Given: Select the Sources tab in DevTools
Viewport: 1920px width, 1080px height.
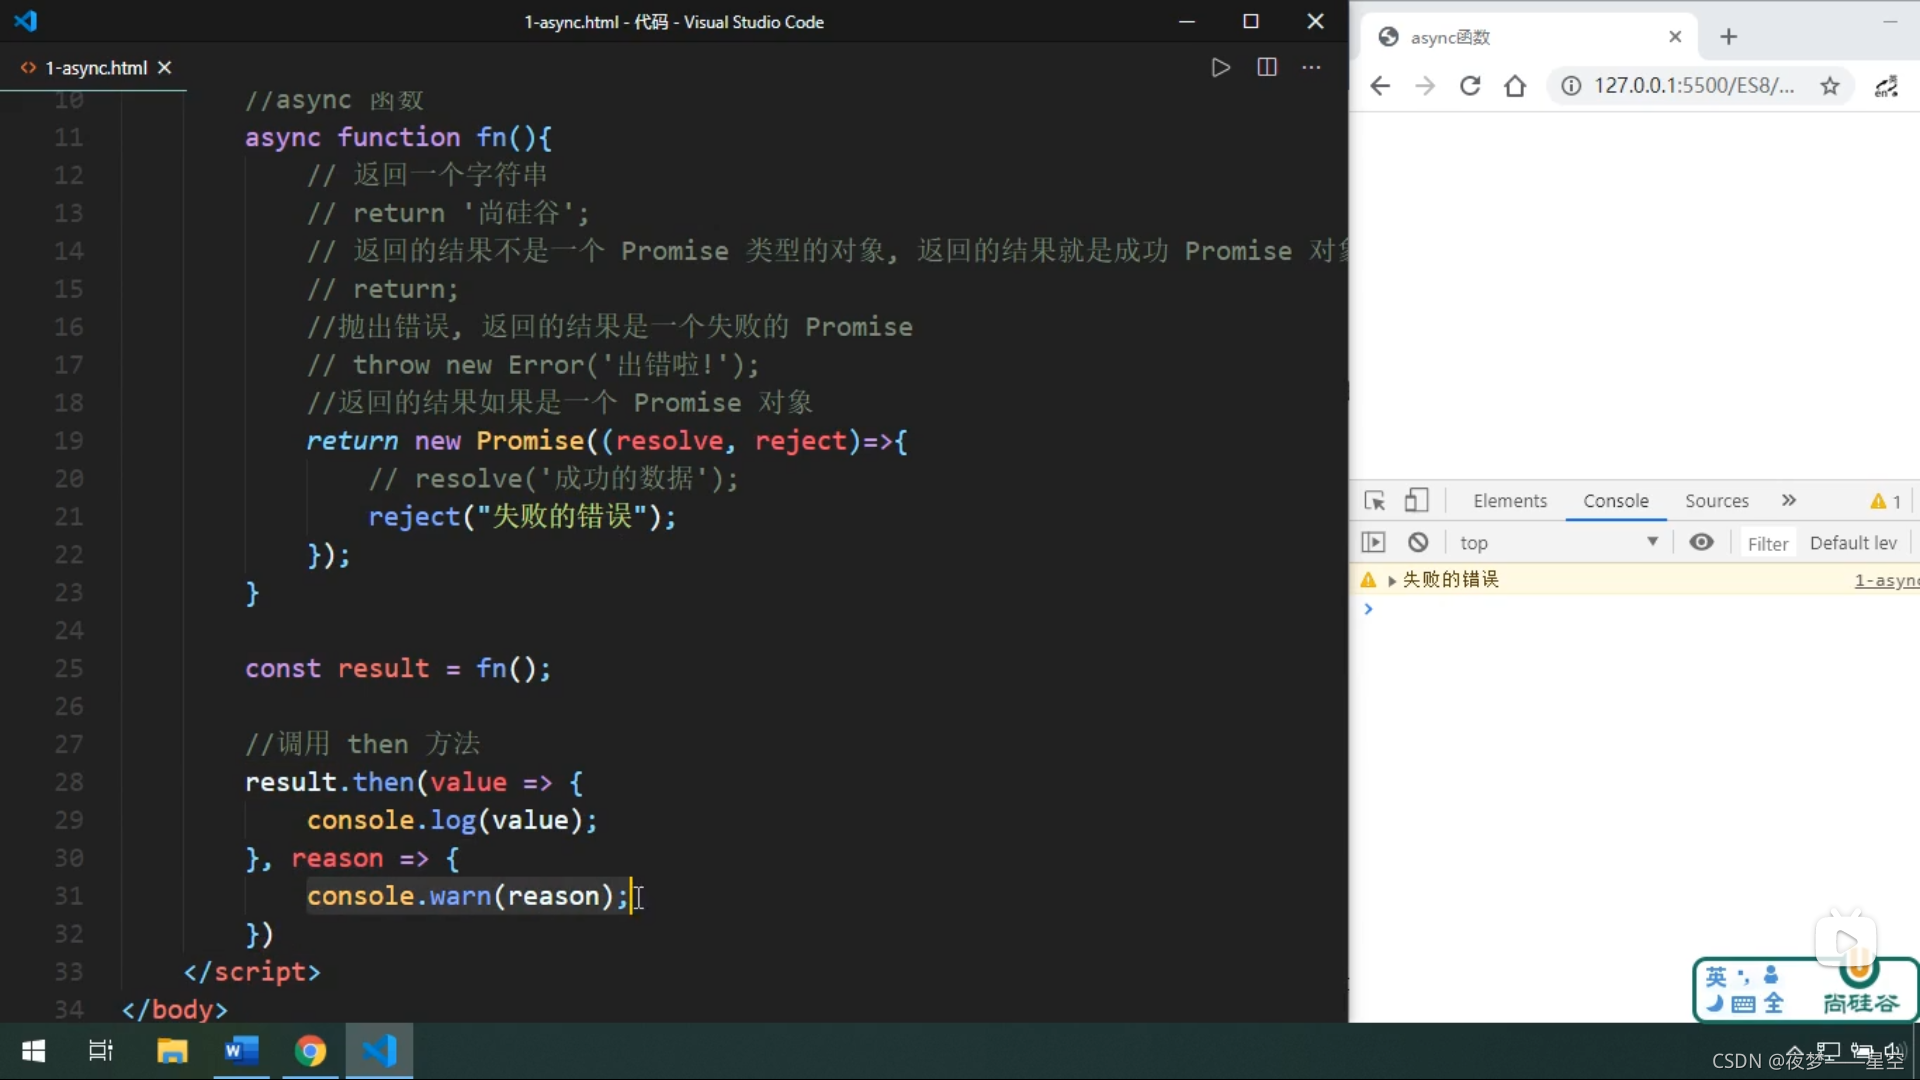Looking at the screenshot, I should (x=1716, y=500).
